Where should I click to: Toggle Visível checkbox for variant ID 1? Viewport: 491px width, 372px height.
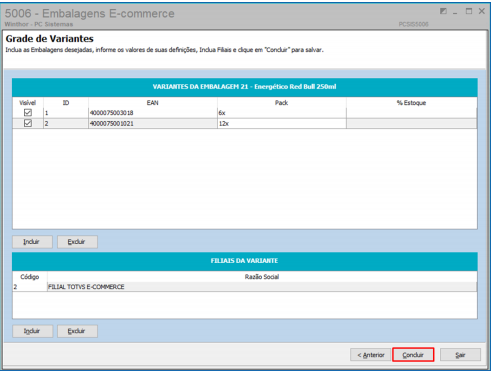click(28, 113)
